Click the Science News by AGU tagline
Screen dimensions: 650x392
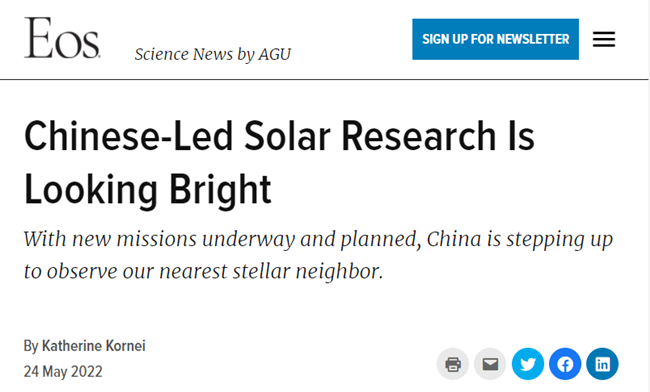tap(213, 54)
